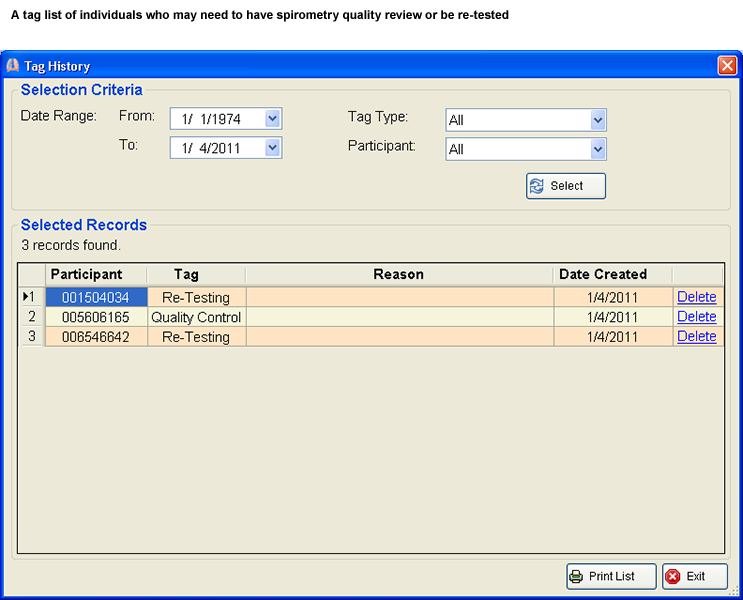Expand the Tag Type dropdown

tap(598, 120)
